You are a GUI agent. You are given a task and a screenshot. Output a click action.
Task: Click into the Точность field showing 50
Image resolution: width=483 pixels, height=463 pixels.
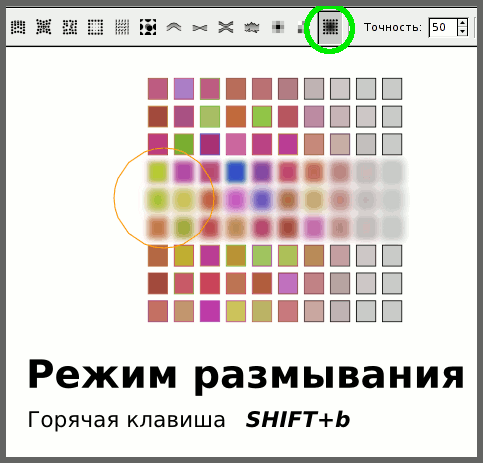[443, 27]
